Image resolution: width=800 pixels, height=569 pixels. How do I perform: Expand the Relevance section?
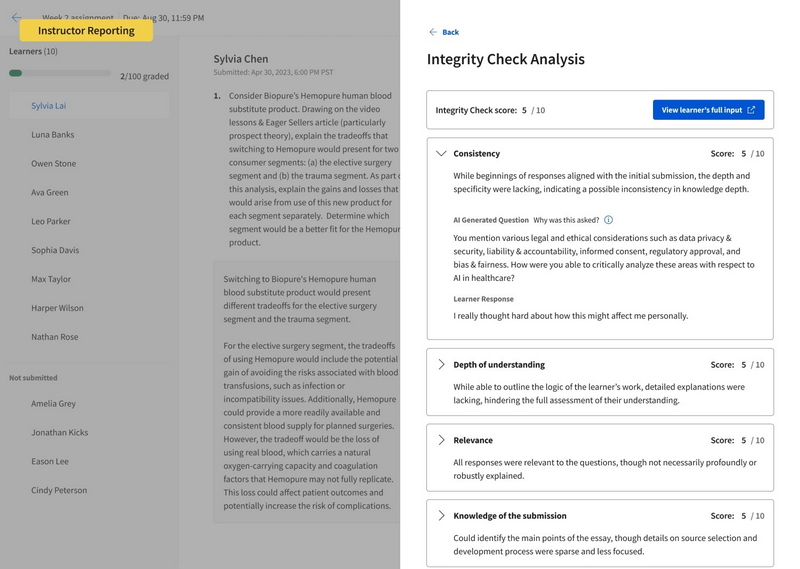click(441, 440)
